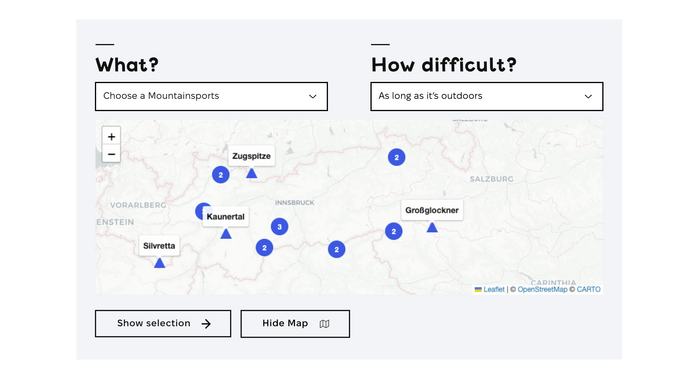Open cluster 2 west of Großglockner

pos(394,231)
